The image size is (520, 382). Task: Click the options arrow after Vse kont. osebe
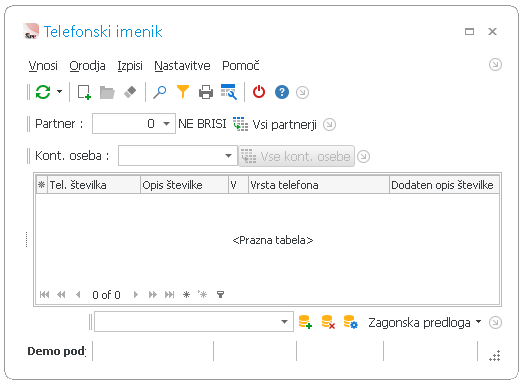tap(363, 156)
